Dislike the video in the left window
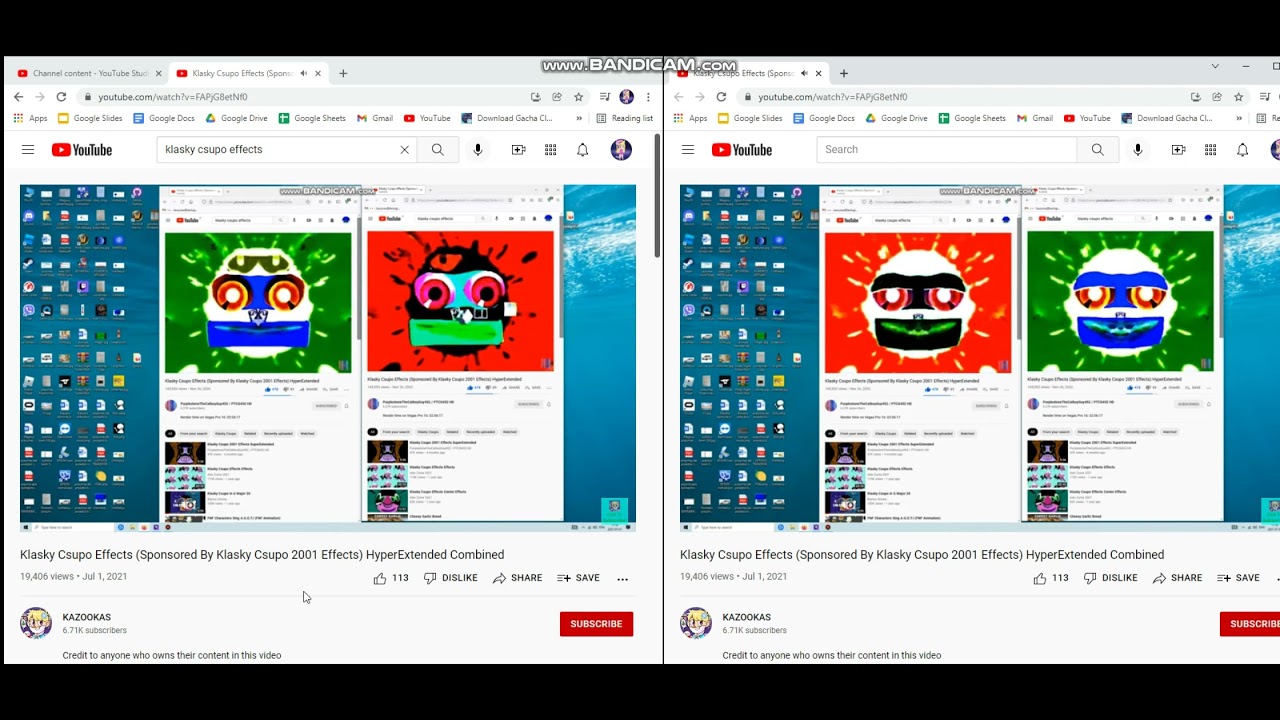This screenshot has height=720, width=1280. [450, 578]
